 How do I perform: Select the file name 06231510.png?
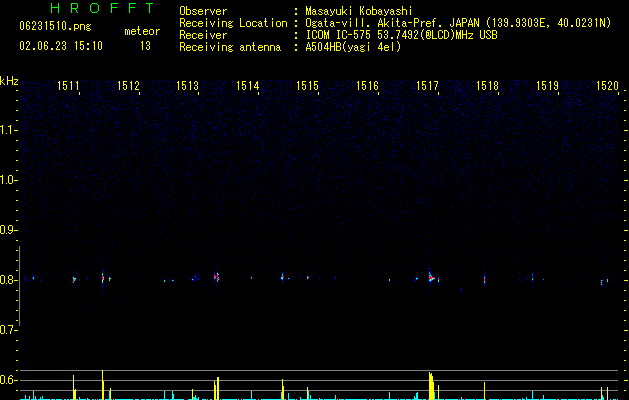pos(55,26)
